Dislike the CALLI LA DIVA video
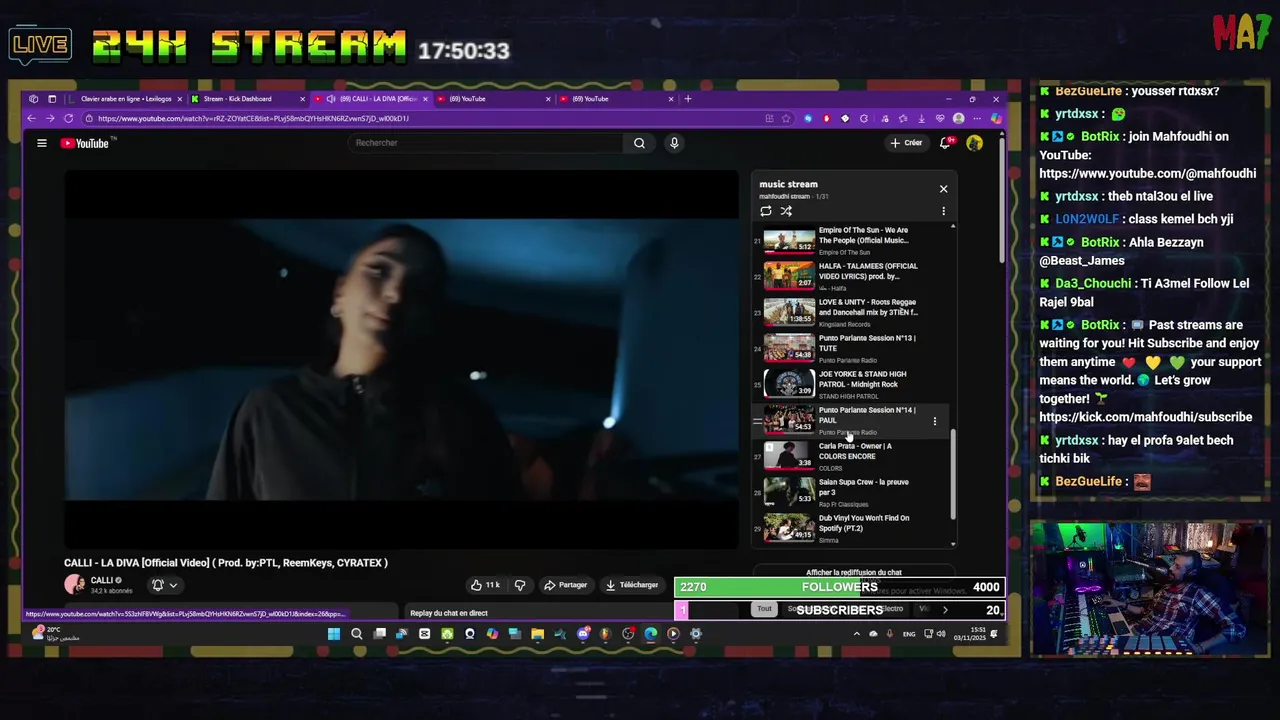The height and width of the screenshot is (720, 1280). click(520, 585)
